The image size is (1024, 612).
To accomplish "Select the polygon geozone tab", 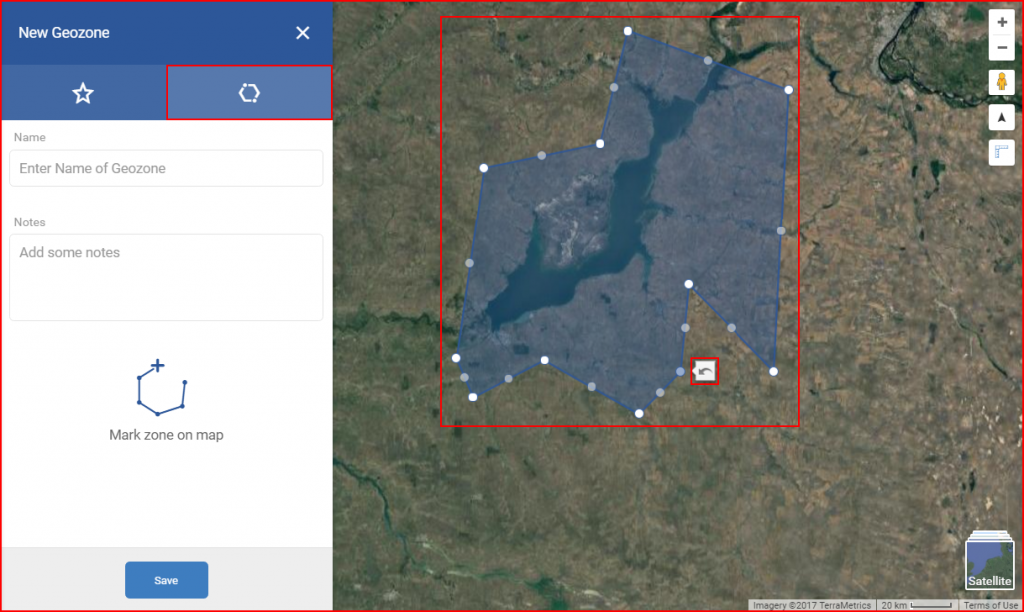I will [249, 93].
